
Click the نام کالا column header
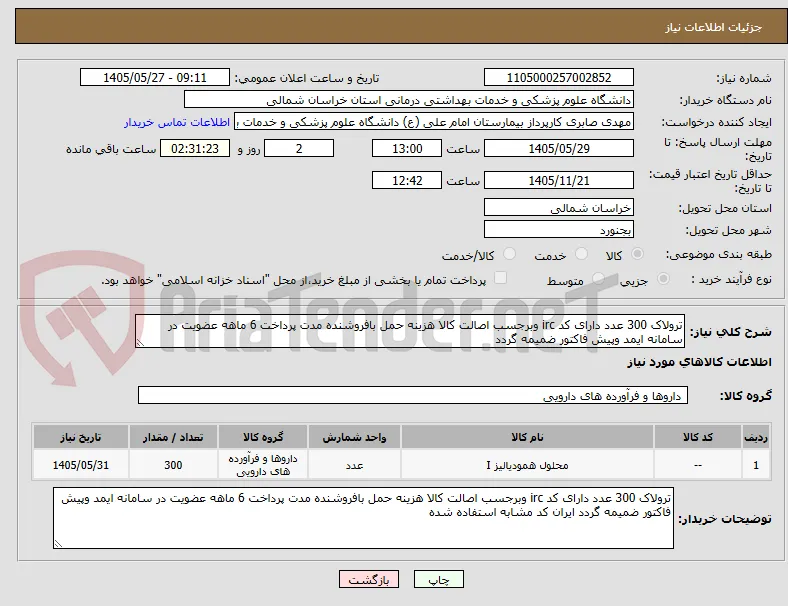pos(527,437)
